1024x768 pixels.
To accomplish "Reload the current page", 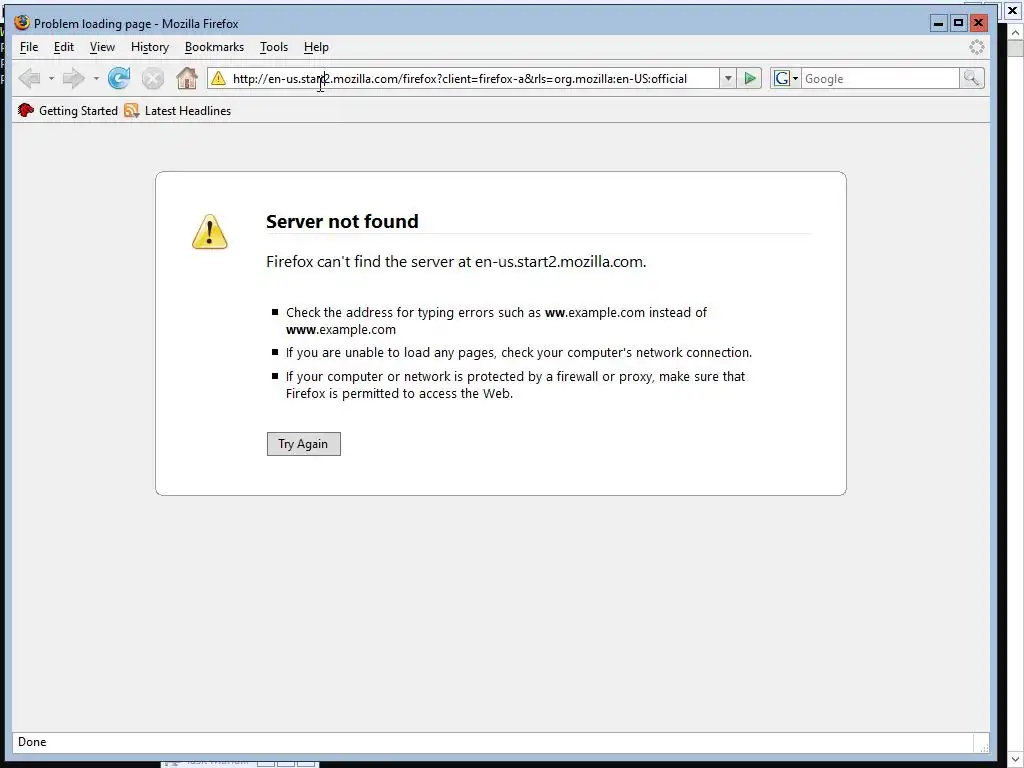I will 119,78.
